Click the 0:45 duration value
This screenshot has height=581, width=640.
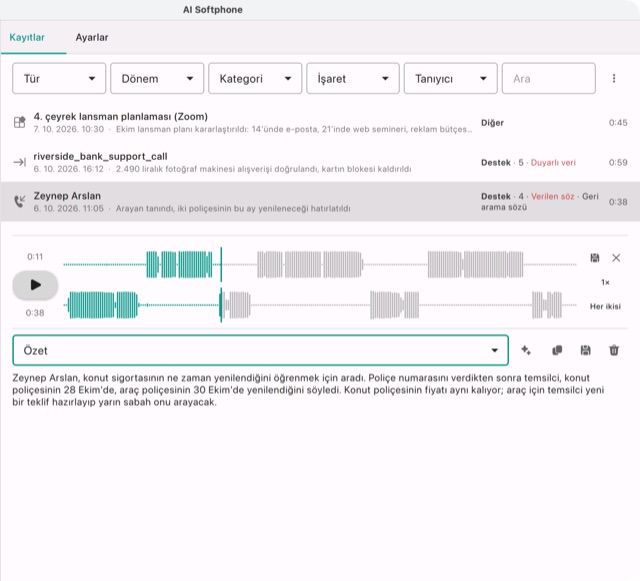(618, 123)
